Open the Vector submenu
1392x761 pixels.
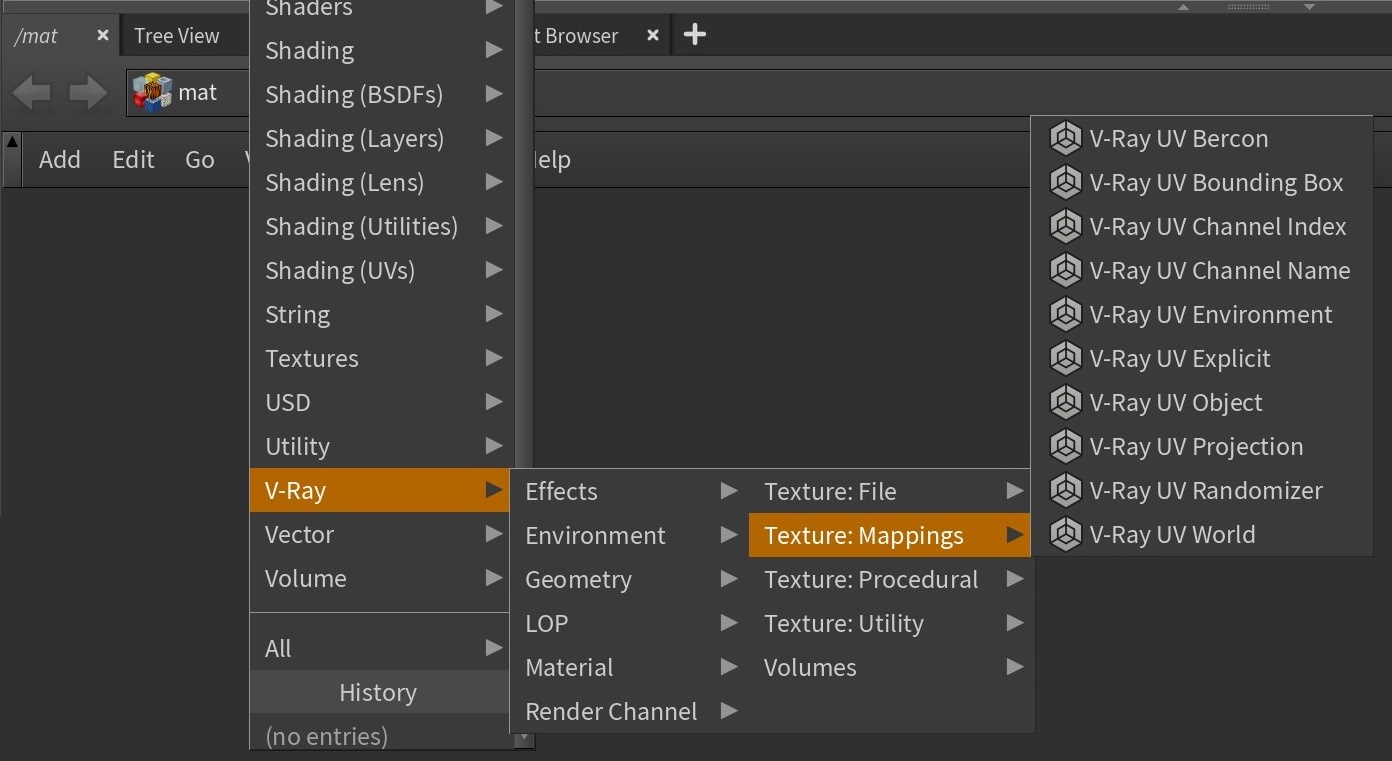pyautogui.click(x=382, y=534)
